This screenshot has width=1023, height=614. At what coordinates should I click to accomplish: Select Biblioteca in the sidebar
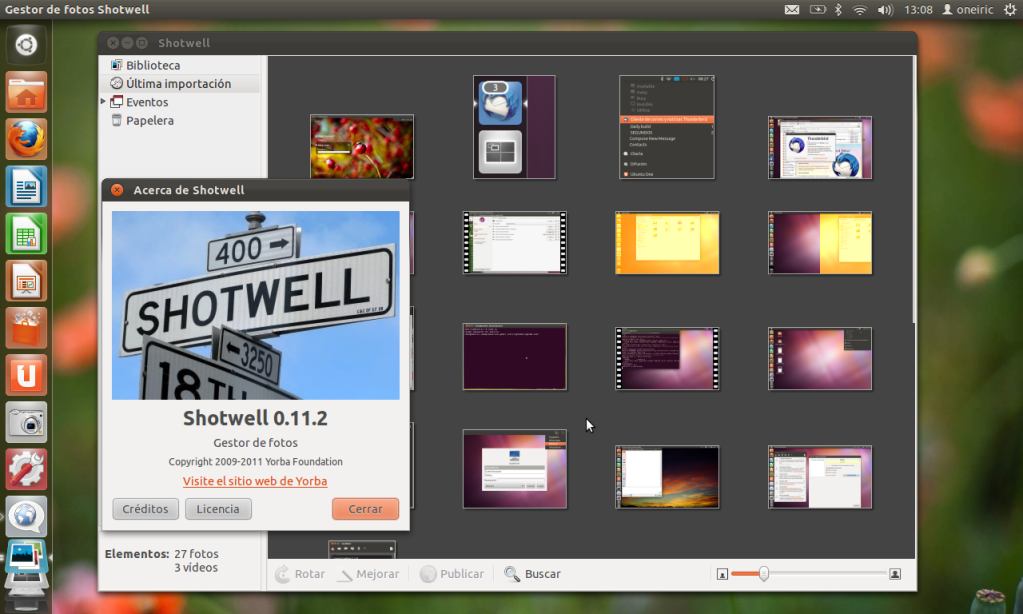click(152, 65)
